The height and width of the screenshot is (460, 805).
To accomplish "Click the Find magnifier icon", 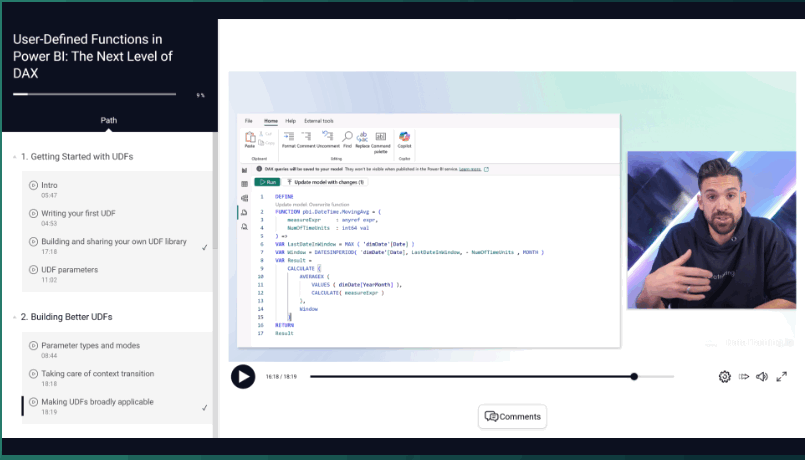I will pos(348,139).
